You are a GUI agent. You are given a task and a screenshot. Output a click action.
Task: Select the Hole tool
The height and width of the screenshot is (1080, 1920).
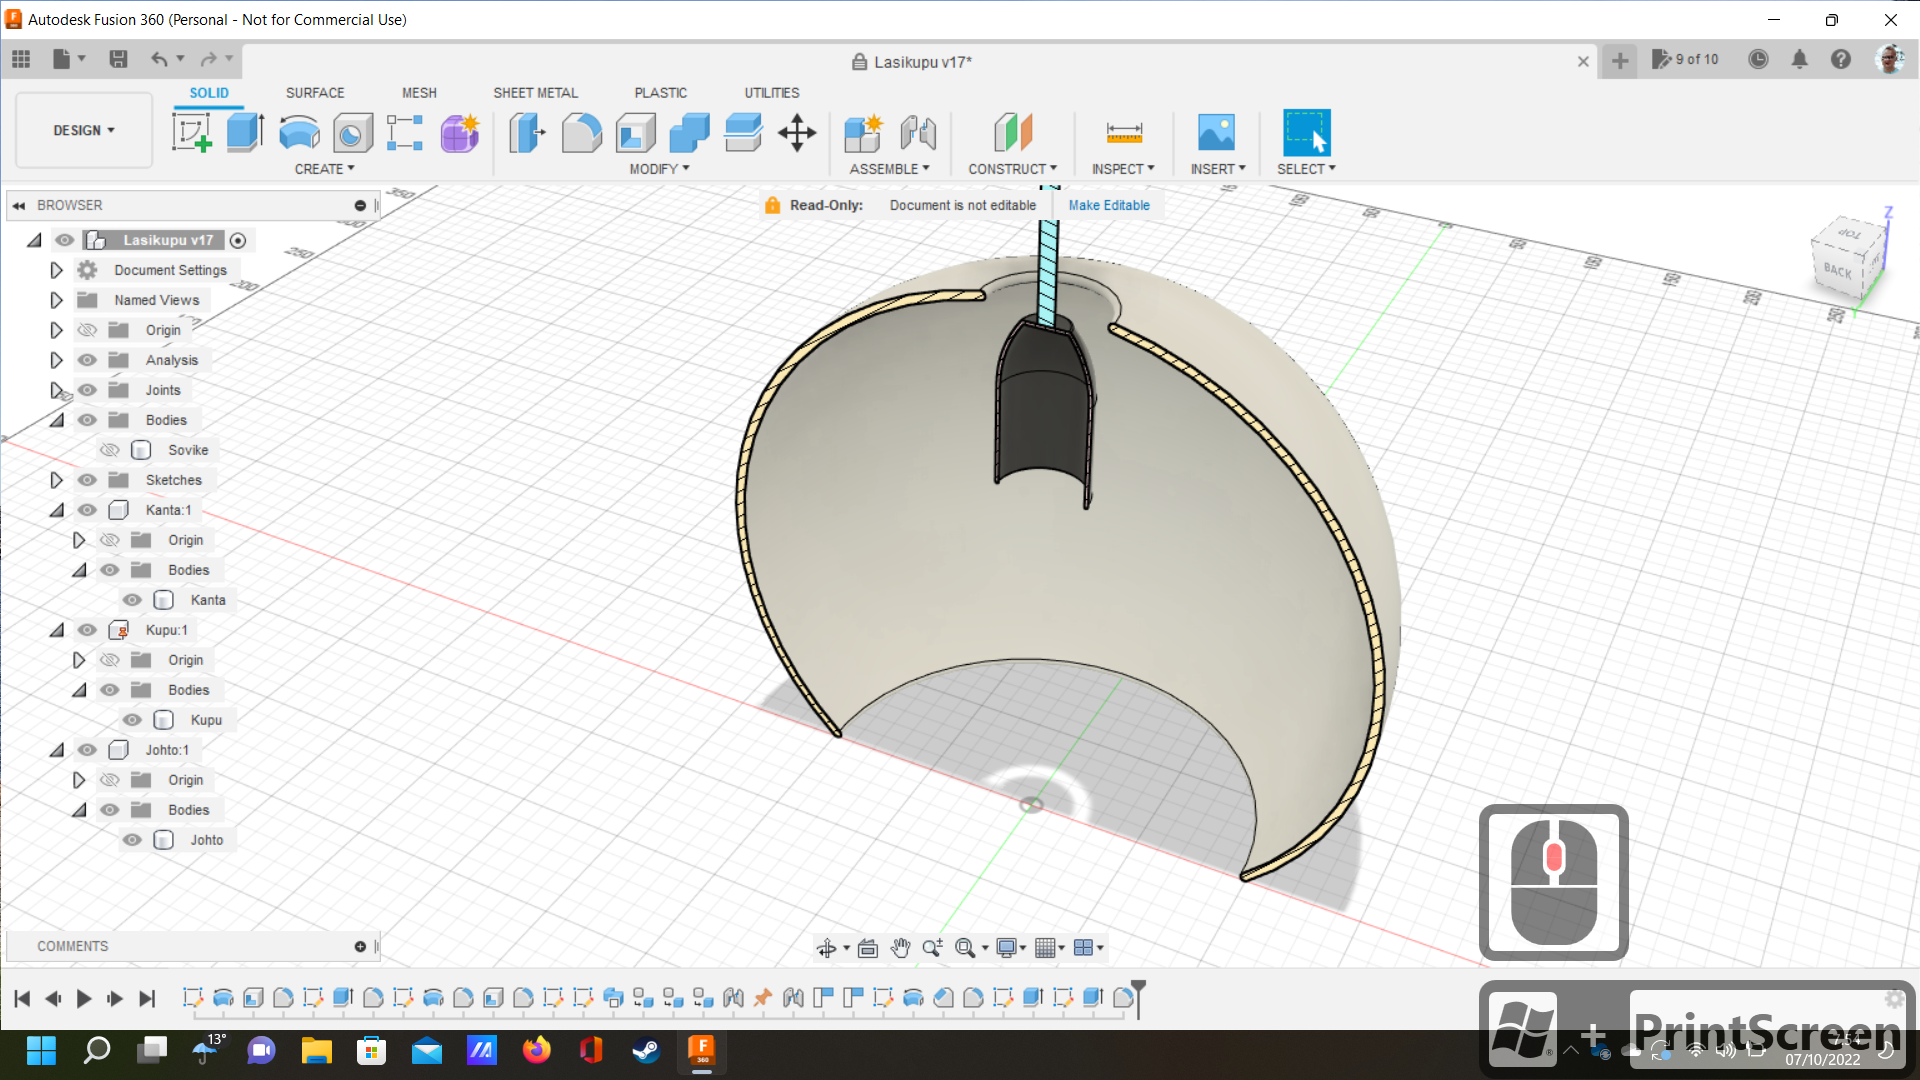[352, 132]
